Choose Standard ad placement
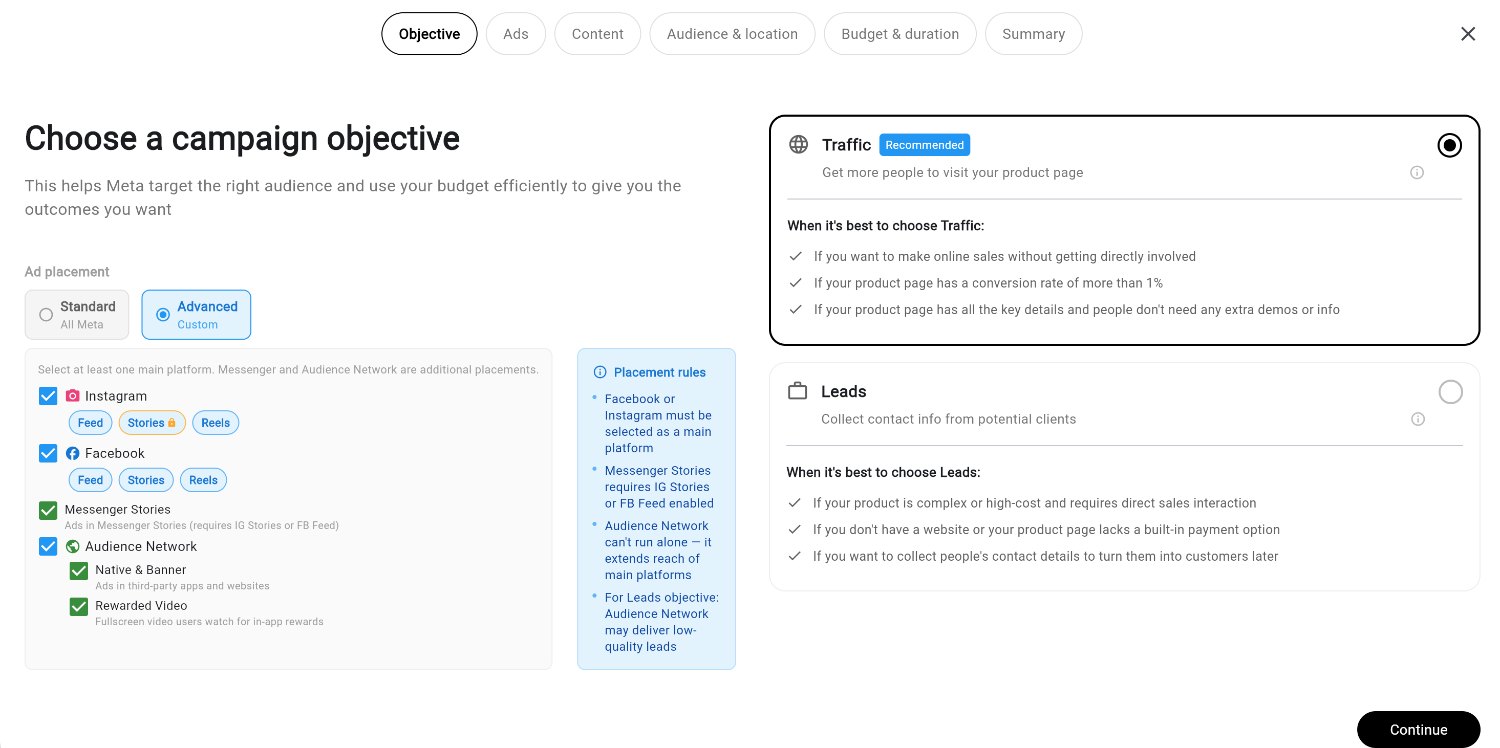 coord(77,315)
